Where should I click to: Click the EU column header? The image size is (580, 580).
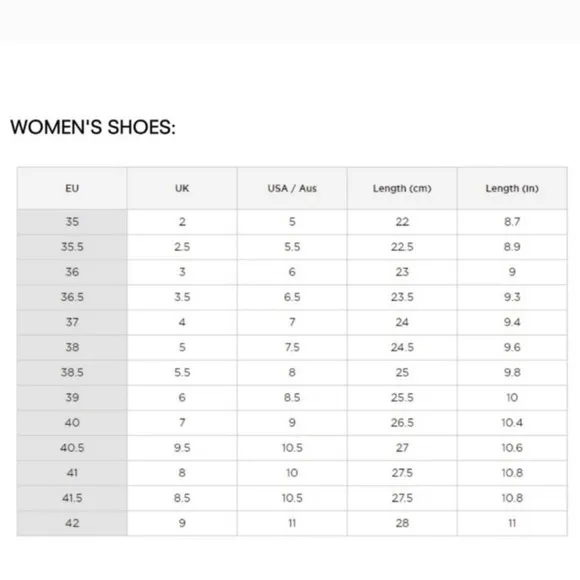[72, 188]
